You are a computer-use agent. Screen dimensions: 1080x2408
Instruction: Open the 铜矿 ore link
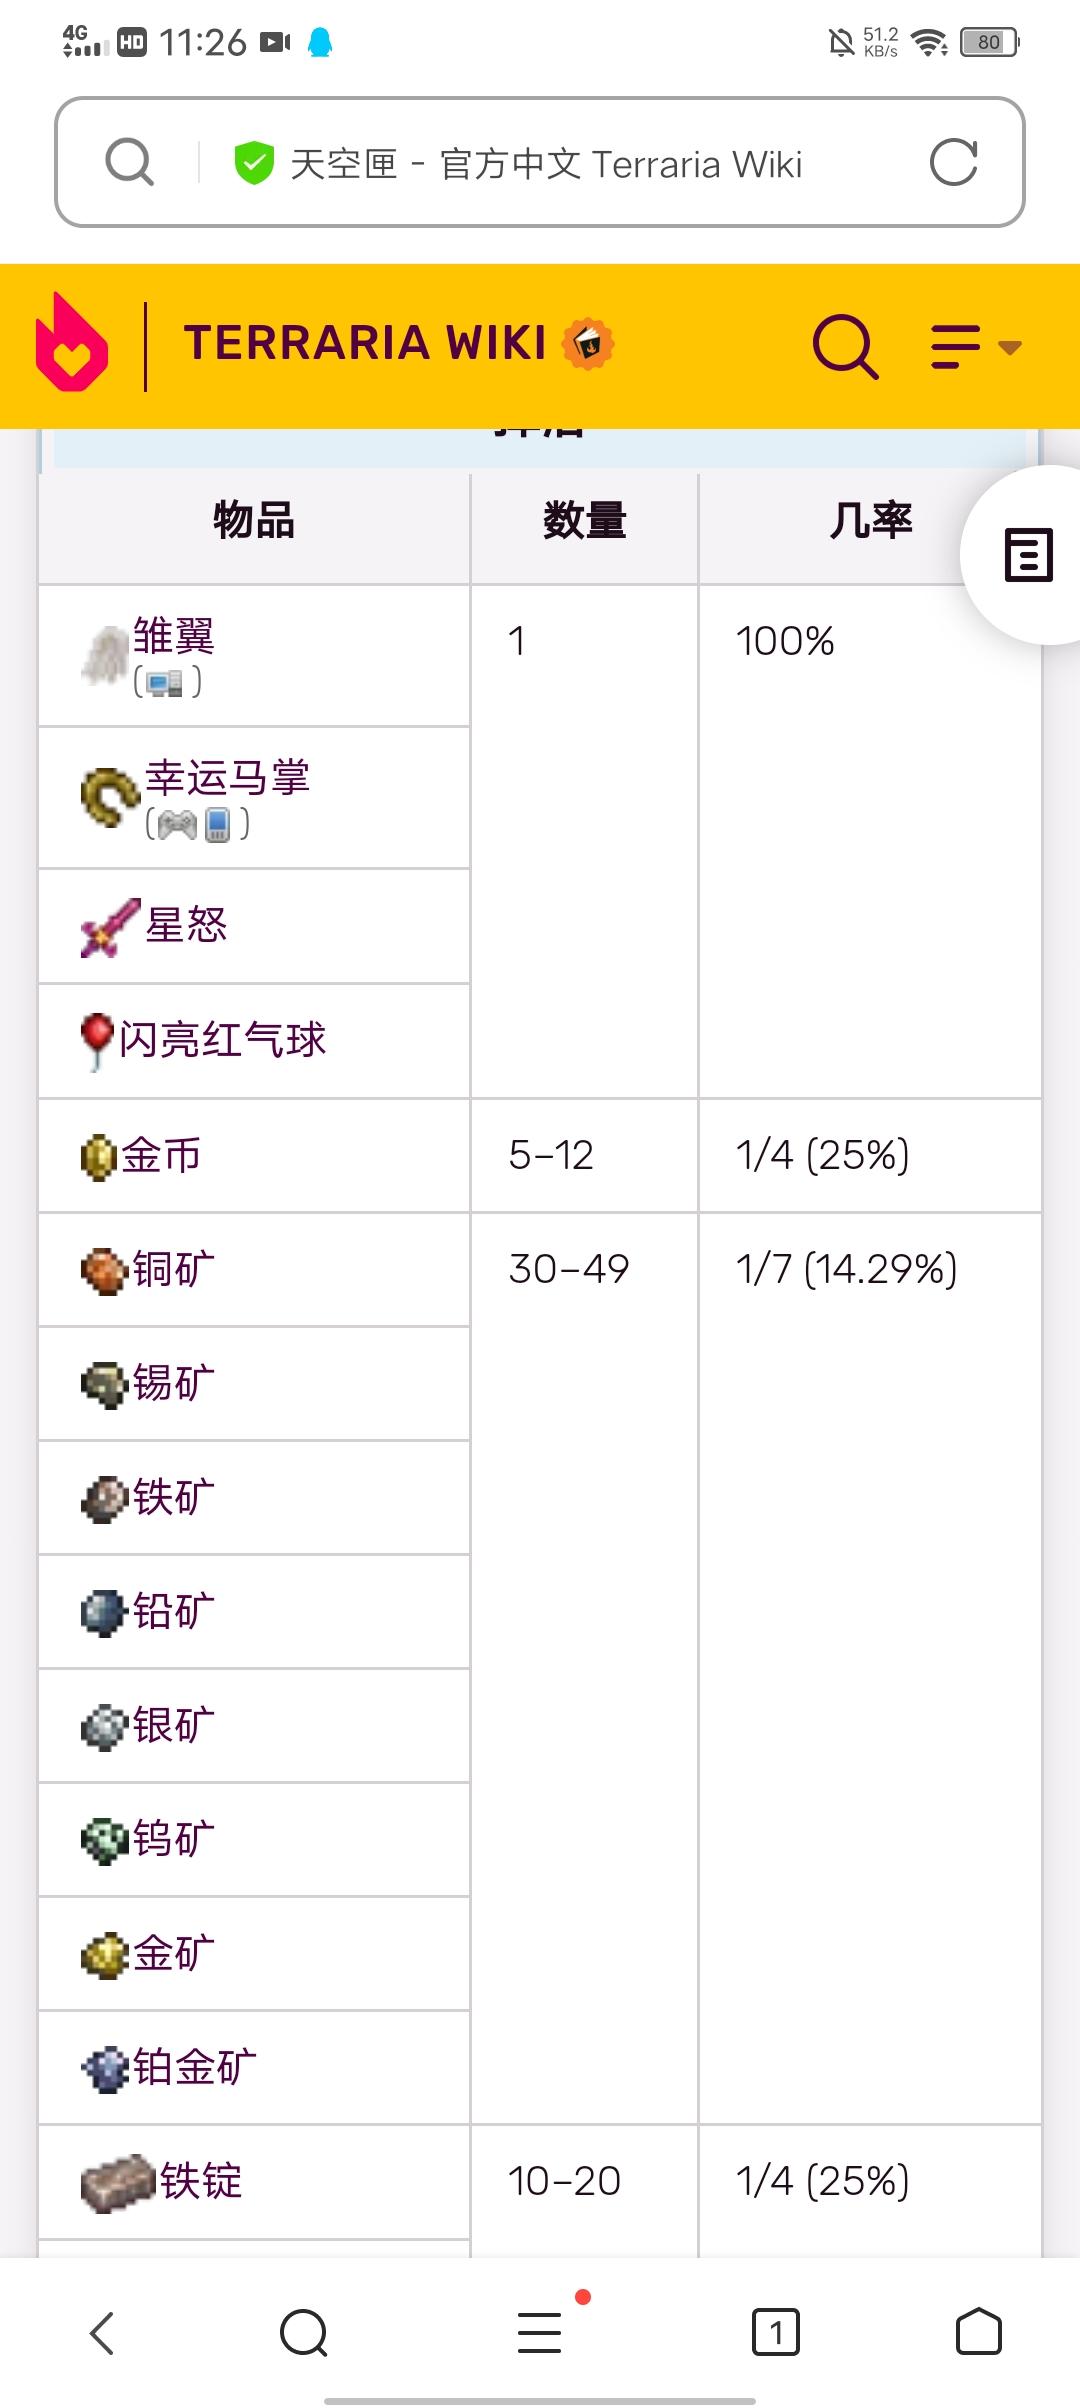tap(174, 1269)
